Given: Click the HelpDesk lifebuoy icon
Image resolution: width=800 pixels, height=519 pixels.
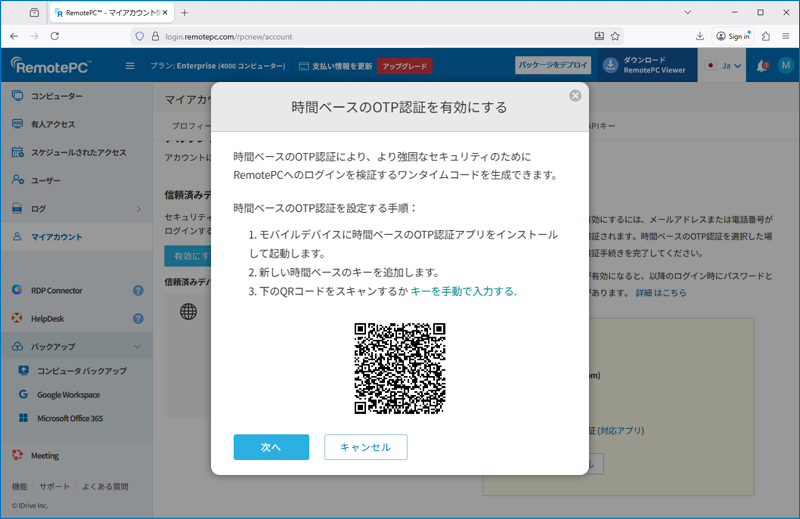Looking at the screenshot, I should point(17,318).
